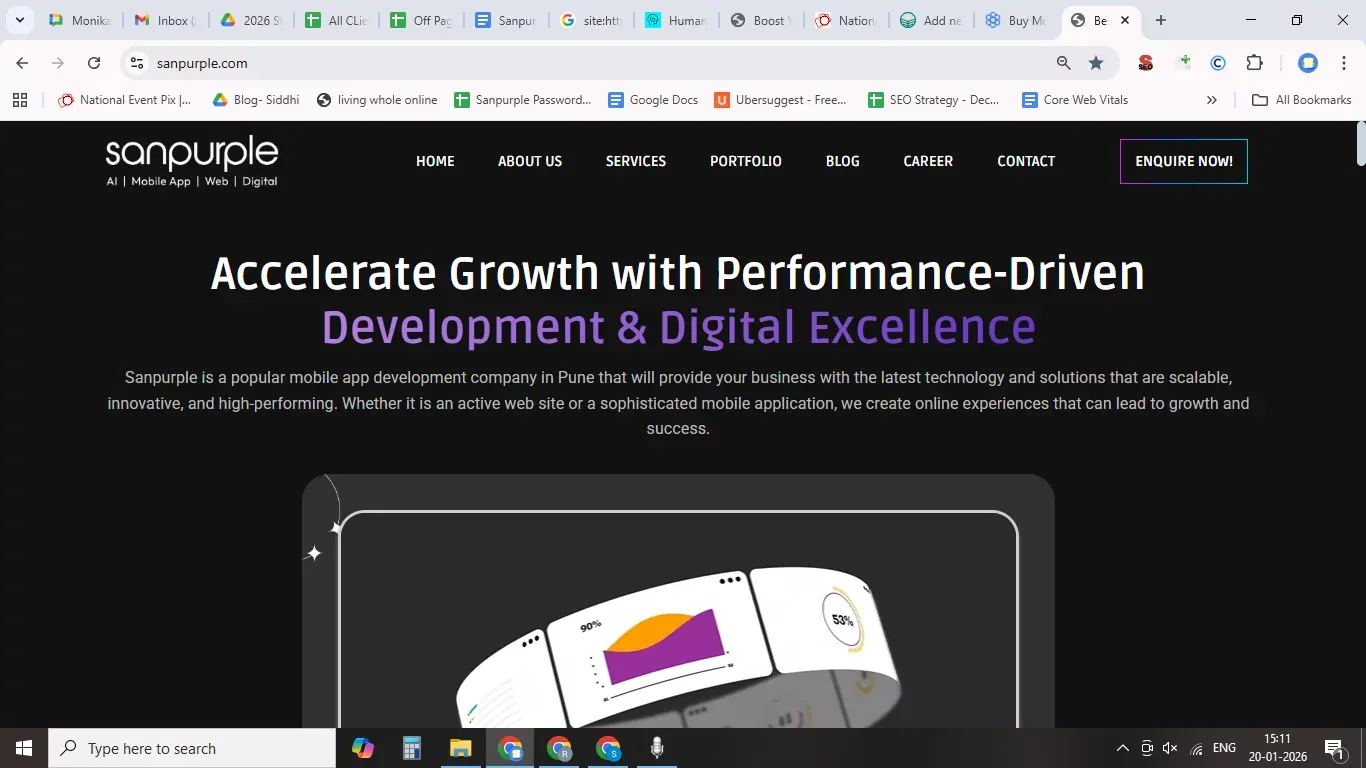Switch to the 2026 Drive tab
The image size is (1366, 768).
pyautogui.click(x=252, y=20)
